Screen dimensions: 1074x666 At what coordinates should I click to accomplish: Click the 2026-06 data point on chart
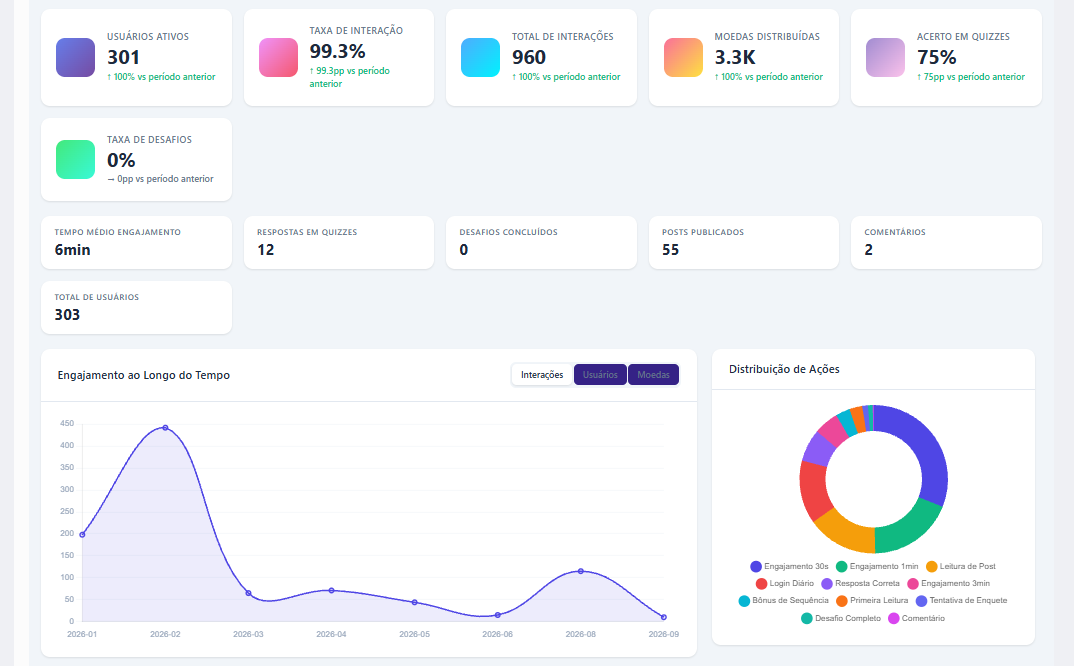pyautogui.click(x=498, y=615)
